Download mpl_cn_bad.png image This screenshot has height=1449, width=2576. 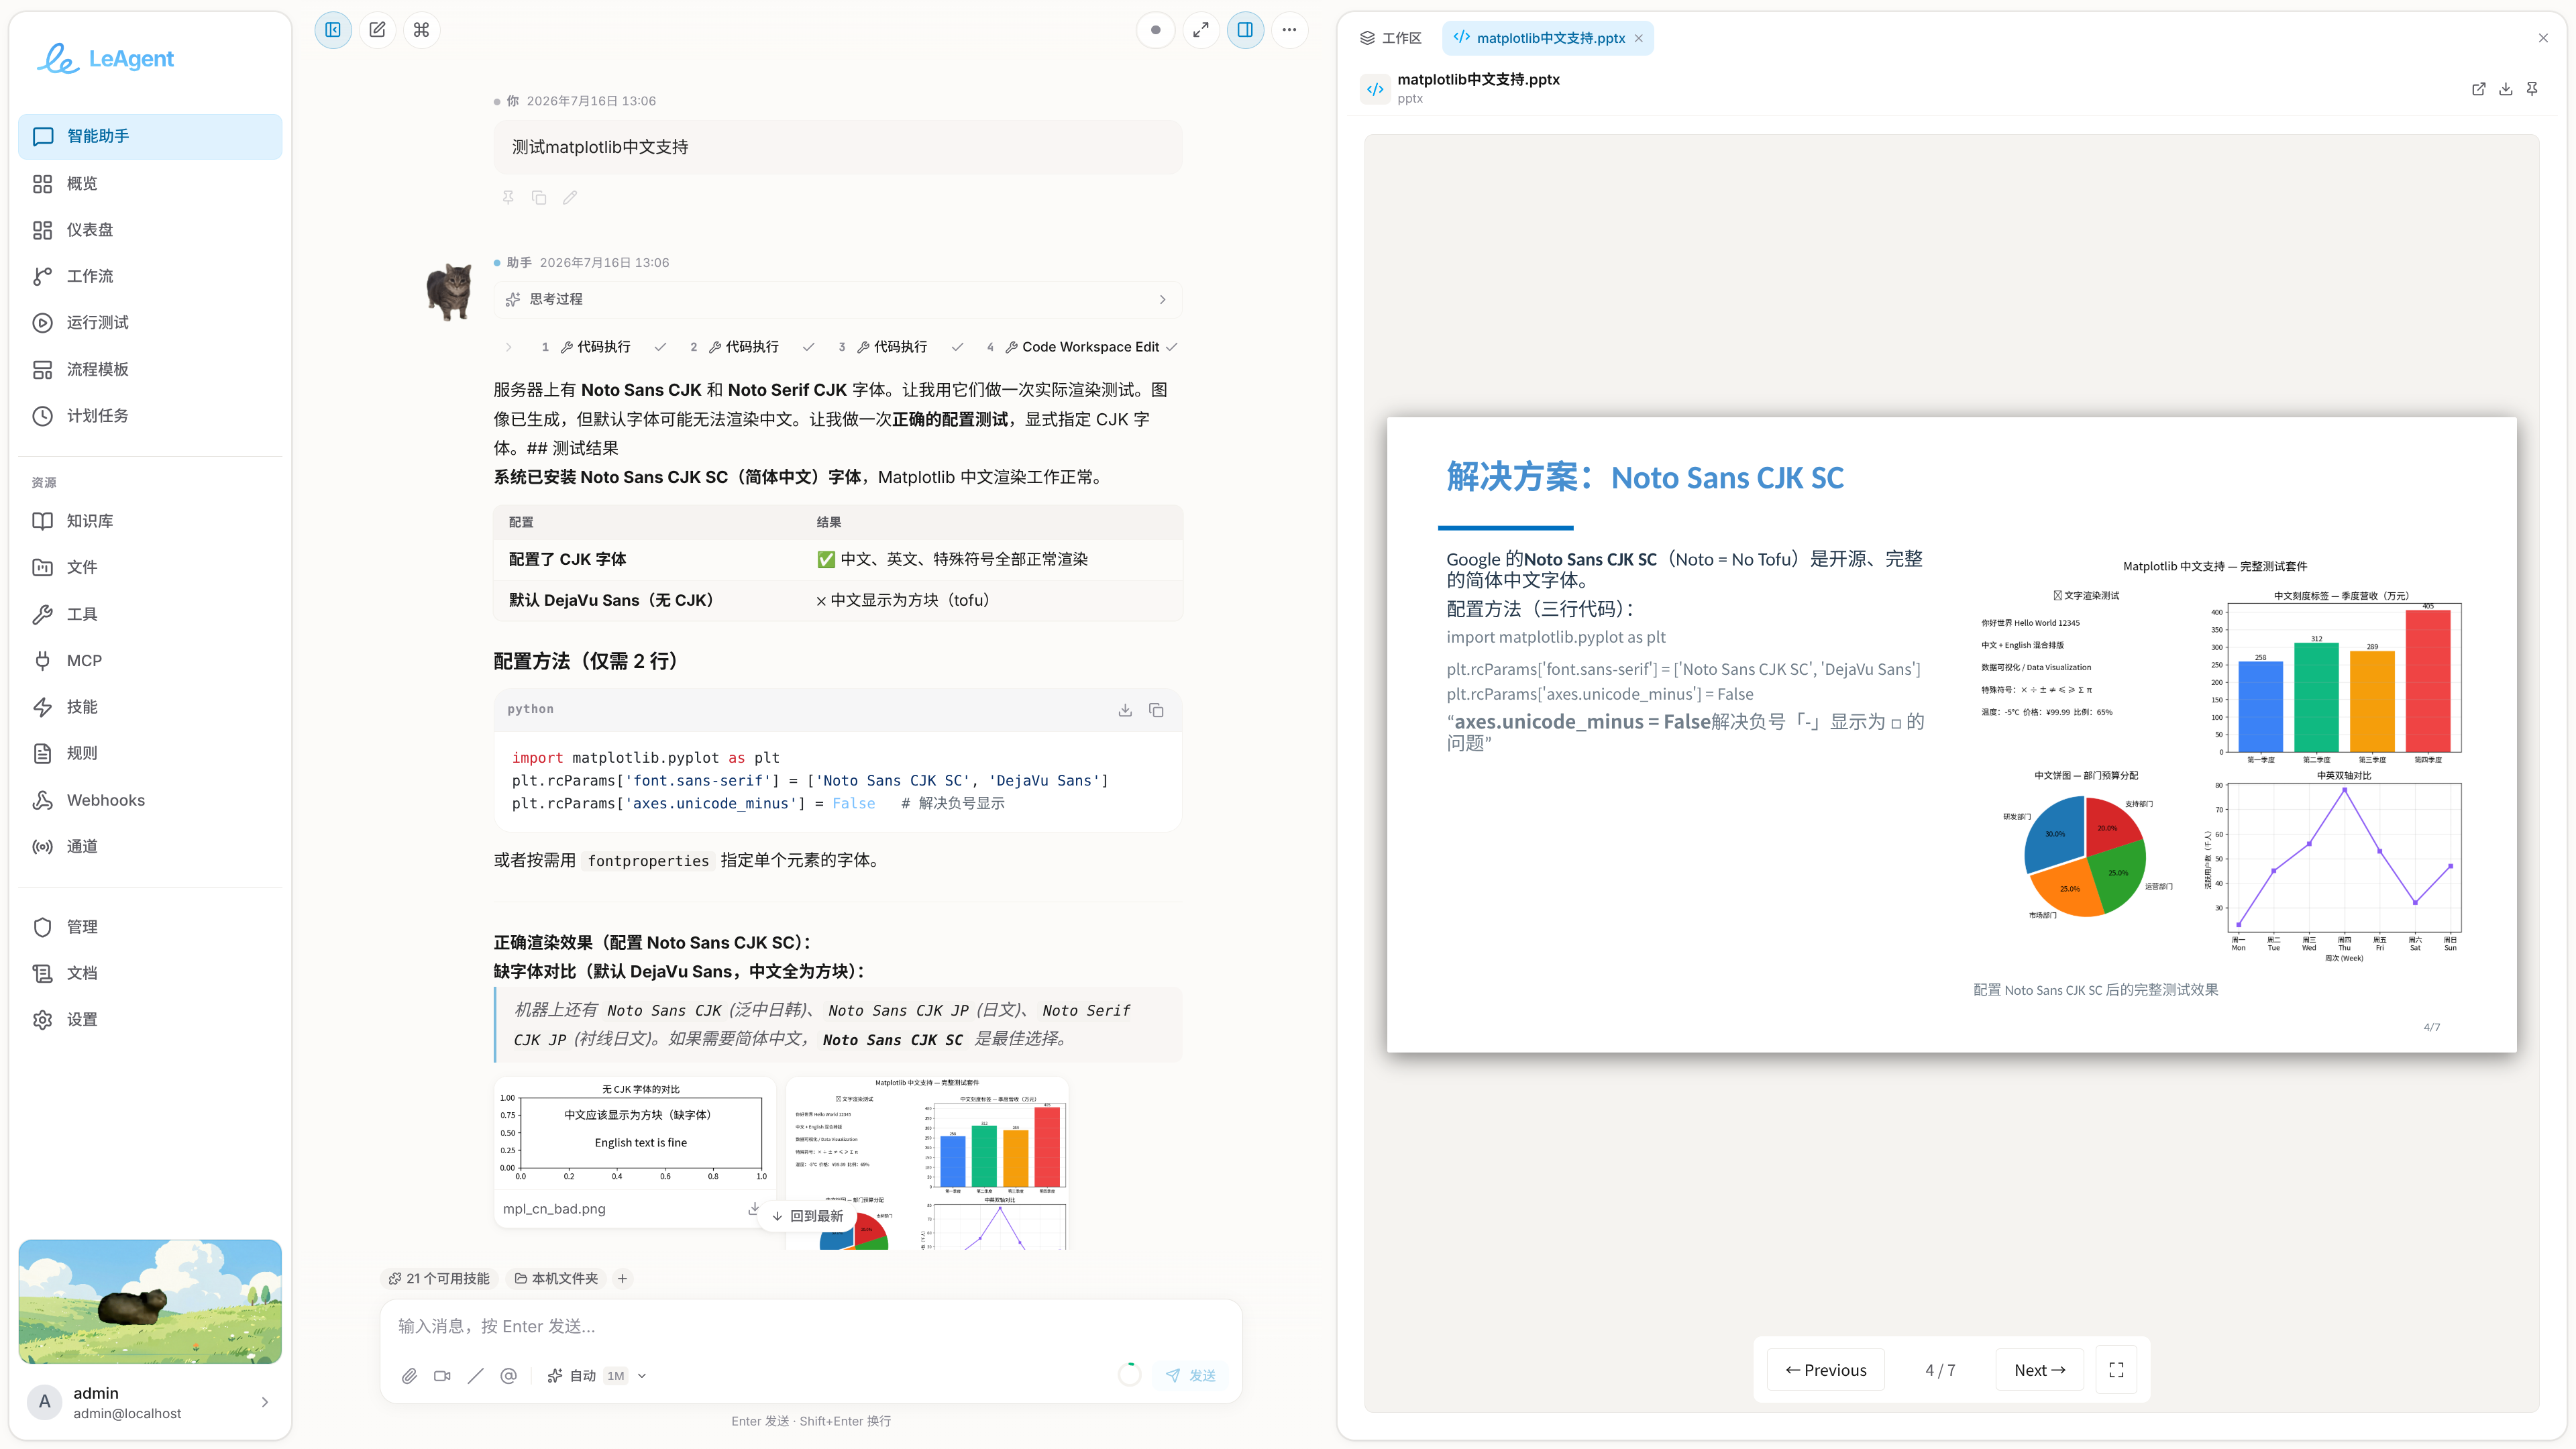[753, 1209]
